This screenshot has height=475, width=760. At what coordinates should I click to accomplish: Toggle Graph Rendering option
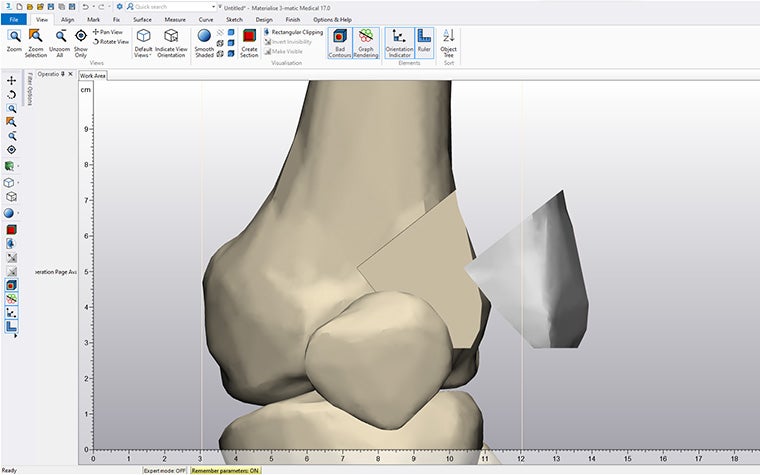tap(365, 43)
